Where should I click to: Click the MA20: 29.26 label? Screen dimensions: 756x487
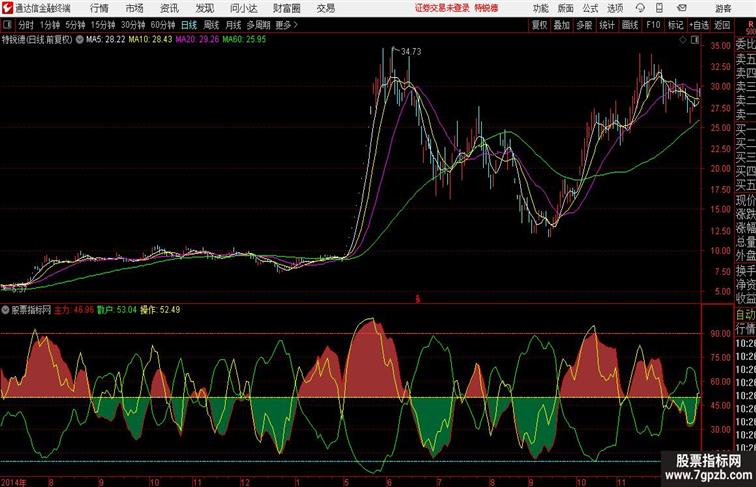[197, 40]
